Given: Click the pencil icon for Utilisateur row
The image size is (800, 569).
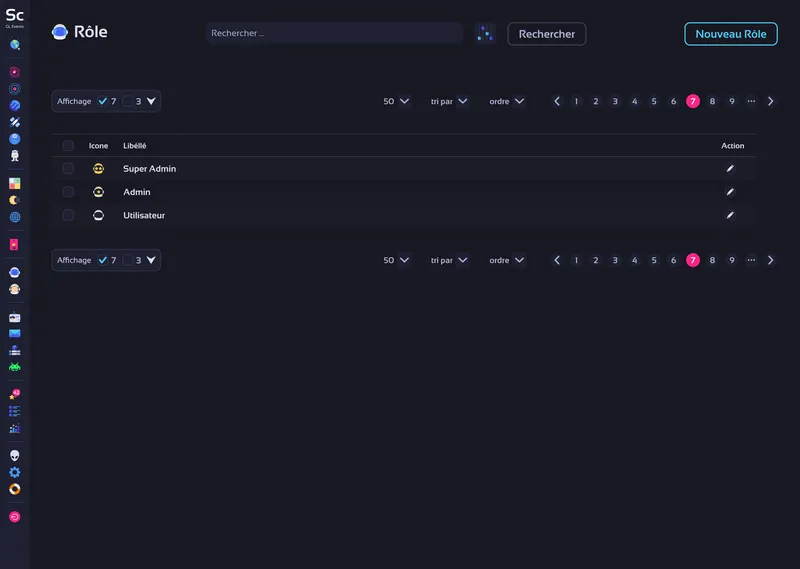Looking at the screenshot, I should pos(730,215).
